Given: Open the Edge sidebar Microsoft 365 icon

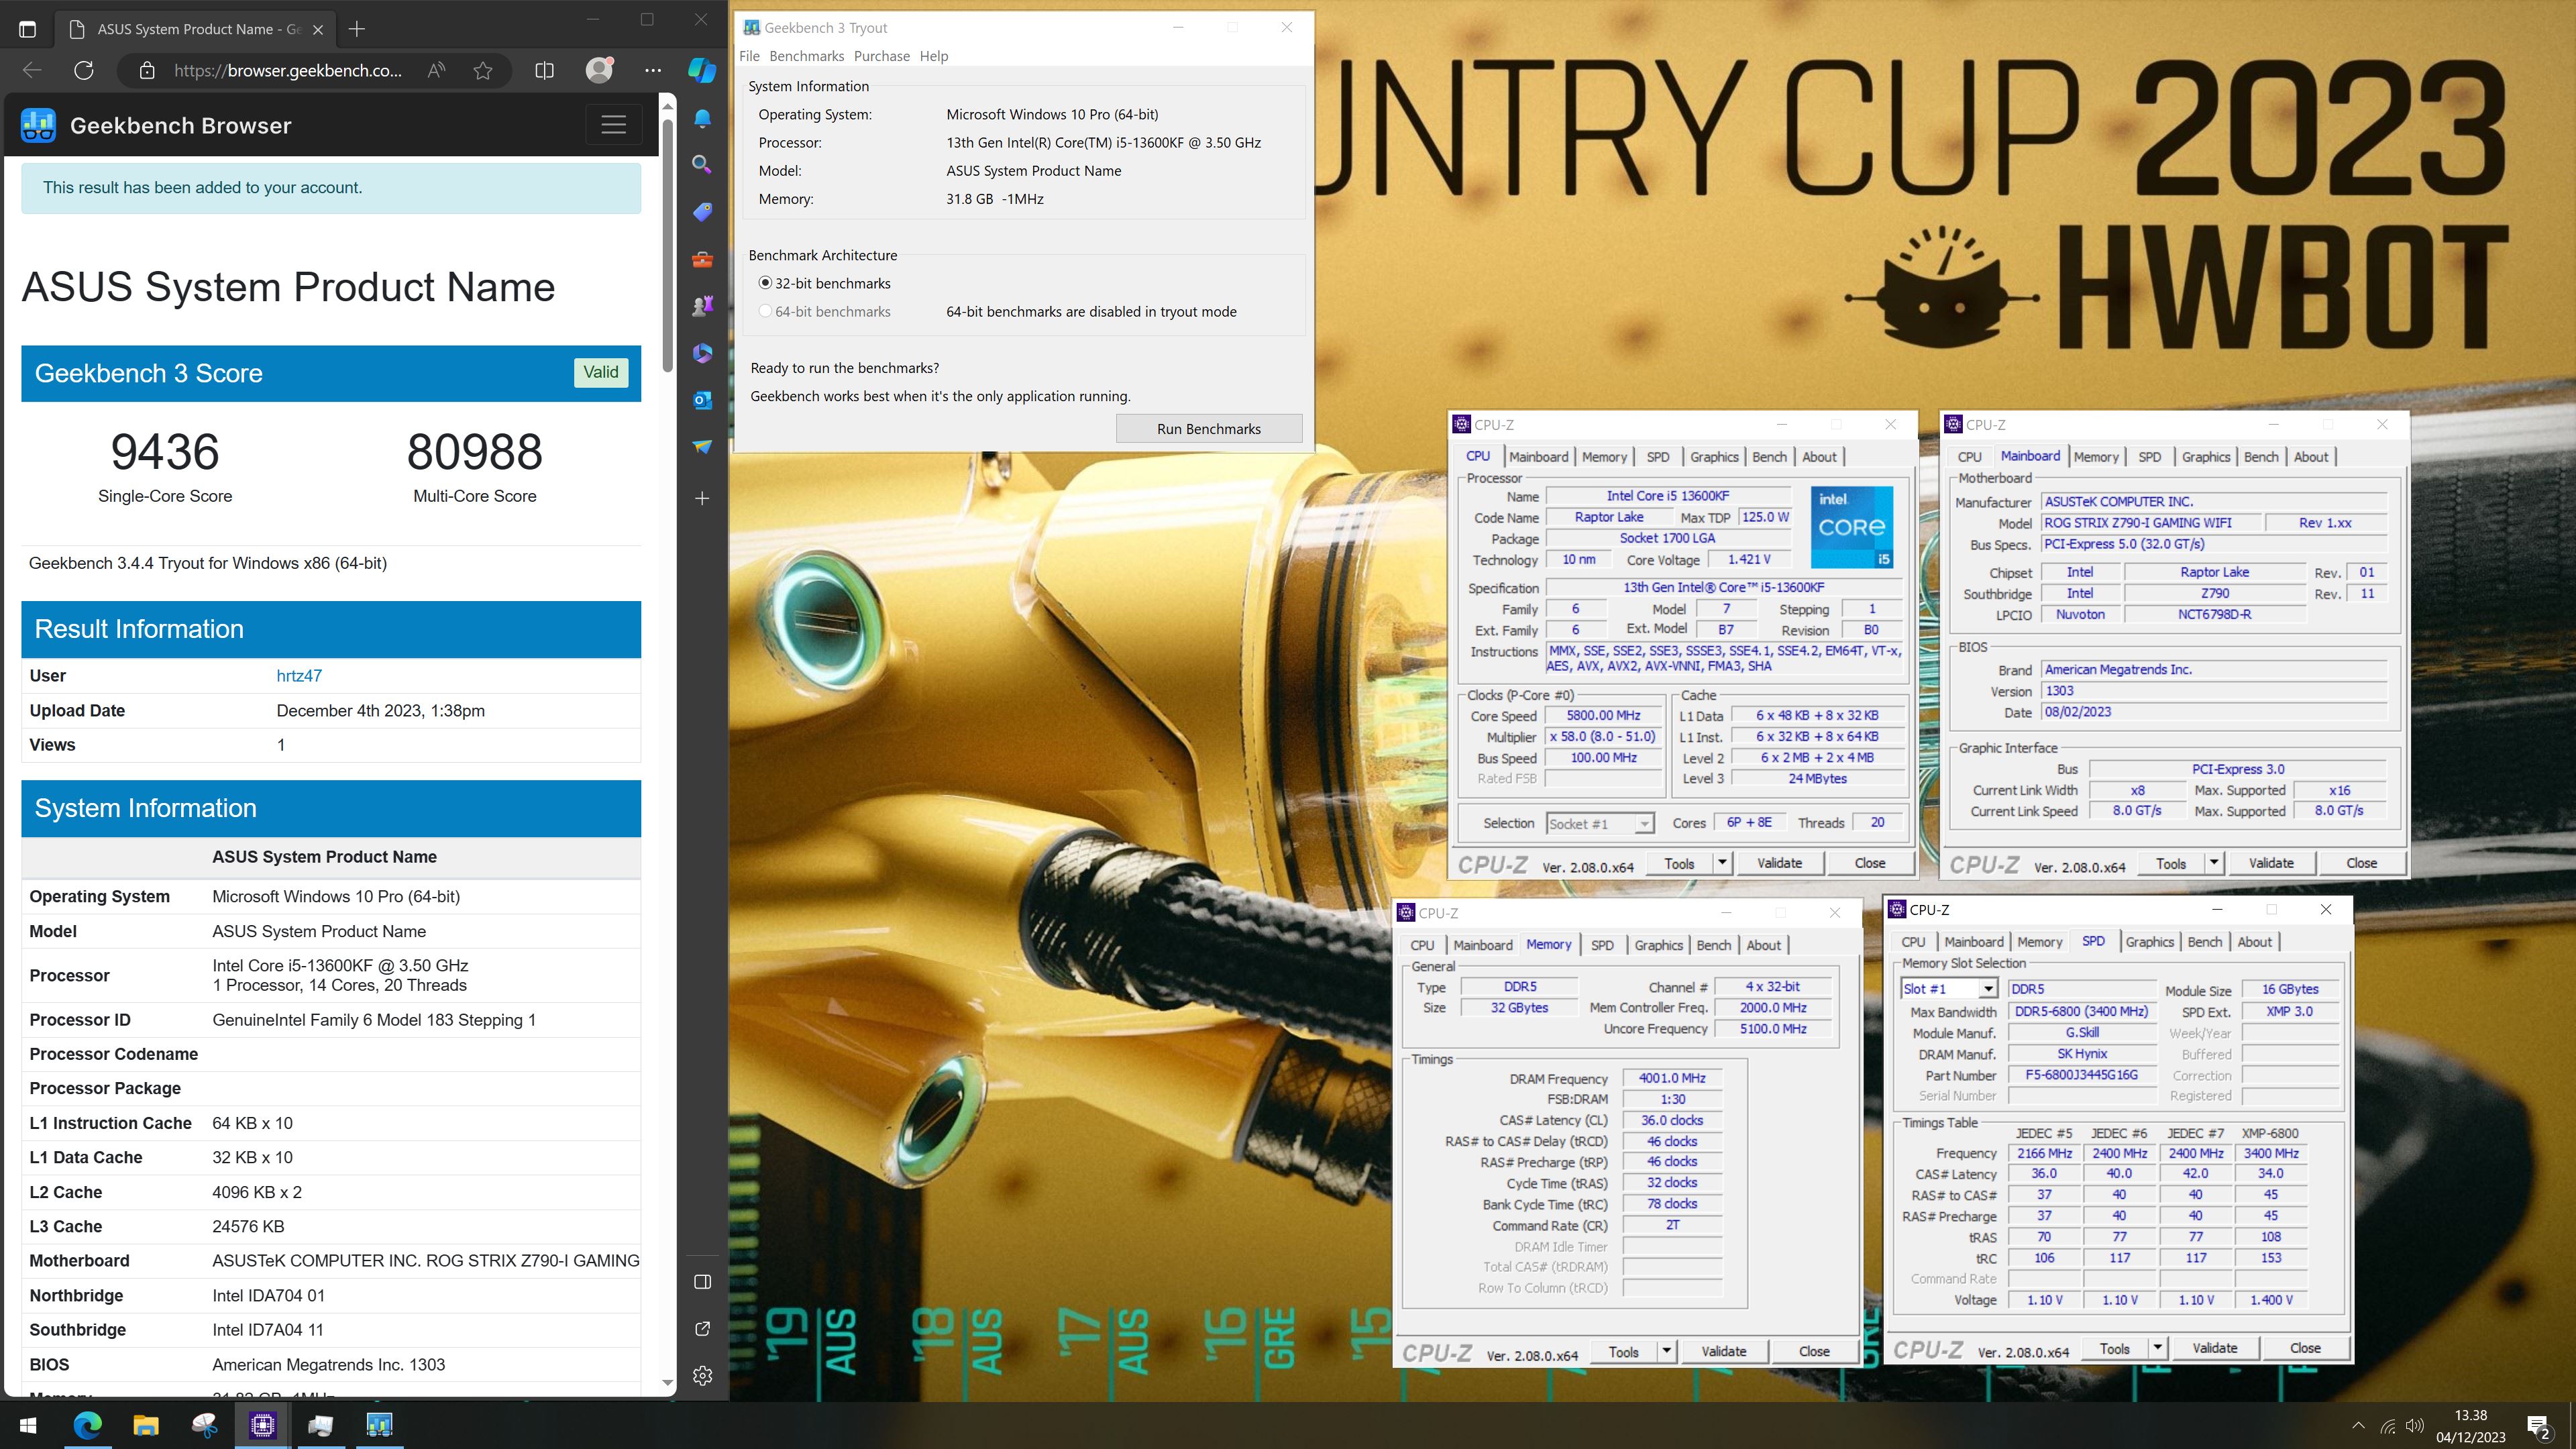Looking at the screenshot, I should [x=702, y=353].
